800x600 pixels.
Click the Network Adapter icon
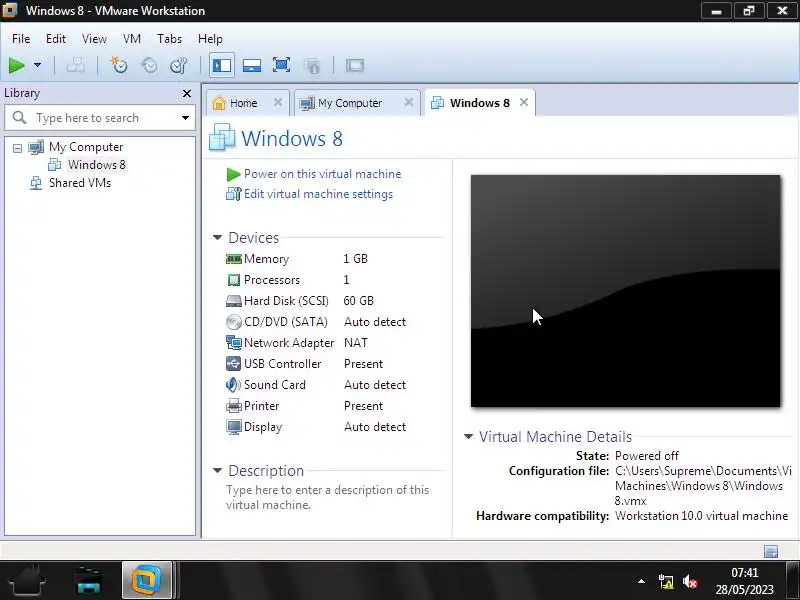point(234,343)
